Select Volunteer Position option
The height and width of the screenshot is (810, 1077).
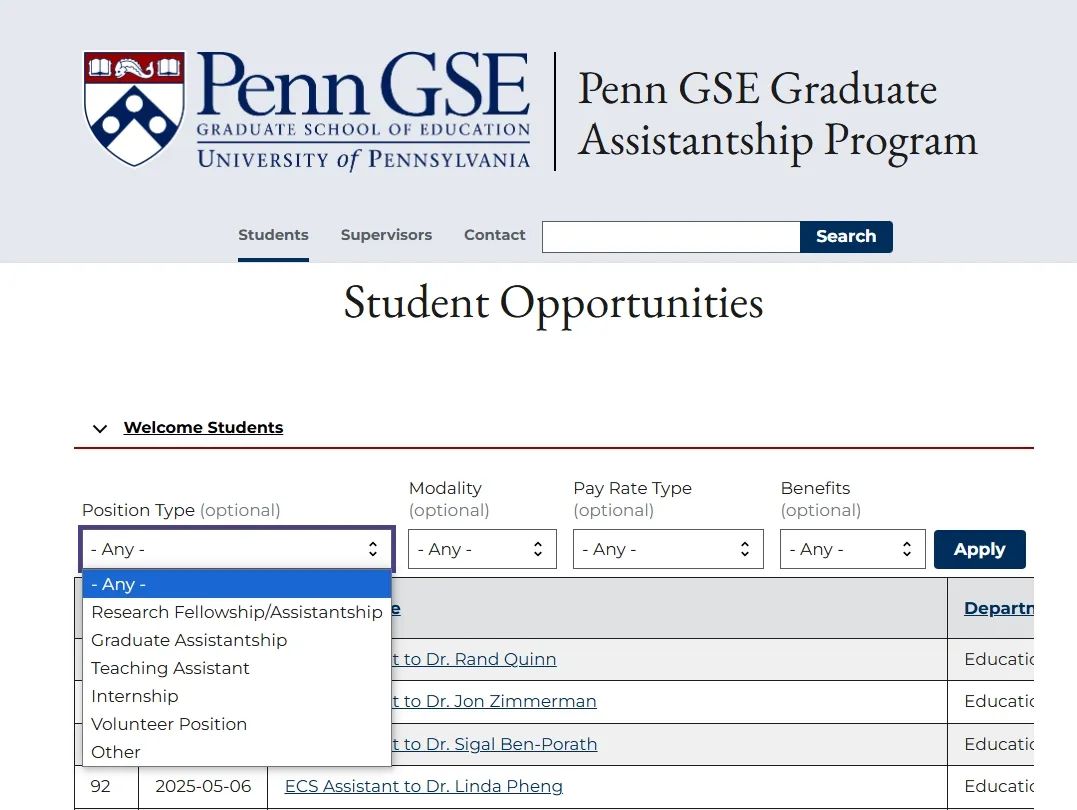tap(169, 724)
